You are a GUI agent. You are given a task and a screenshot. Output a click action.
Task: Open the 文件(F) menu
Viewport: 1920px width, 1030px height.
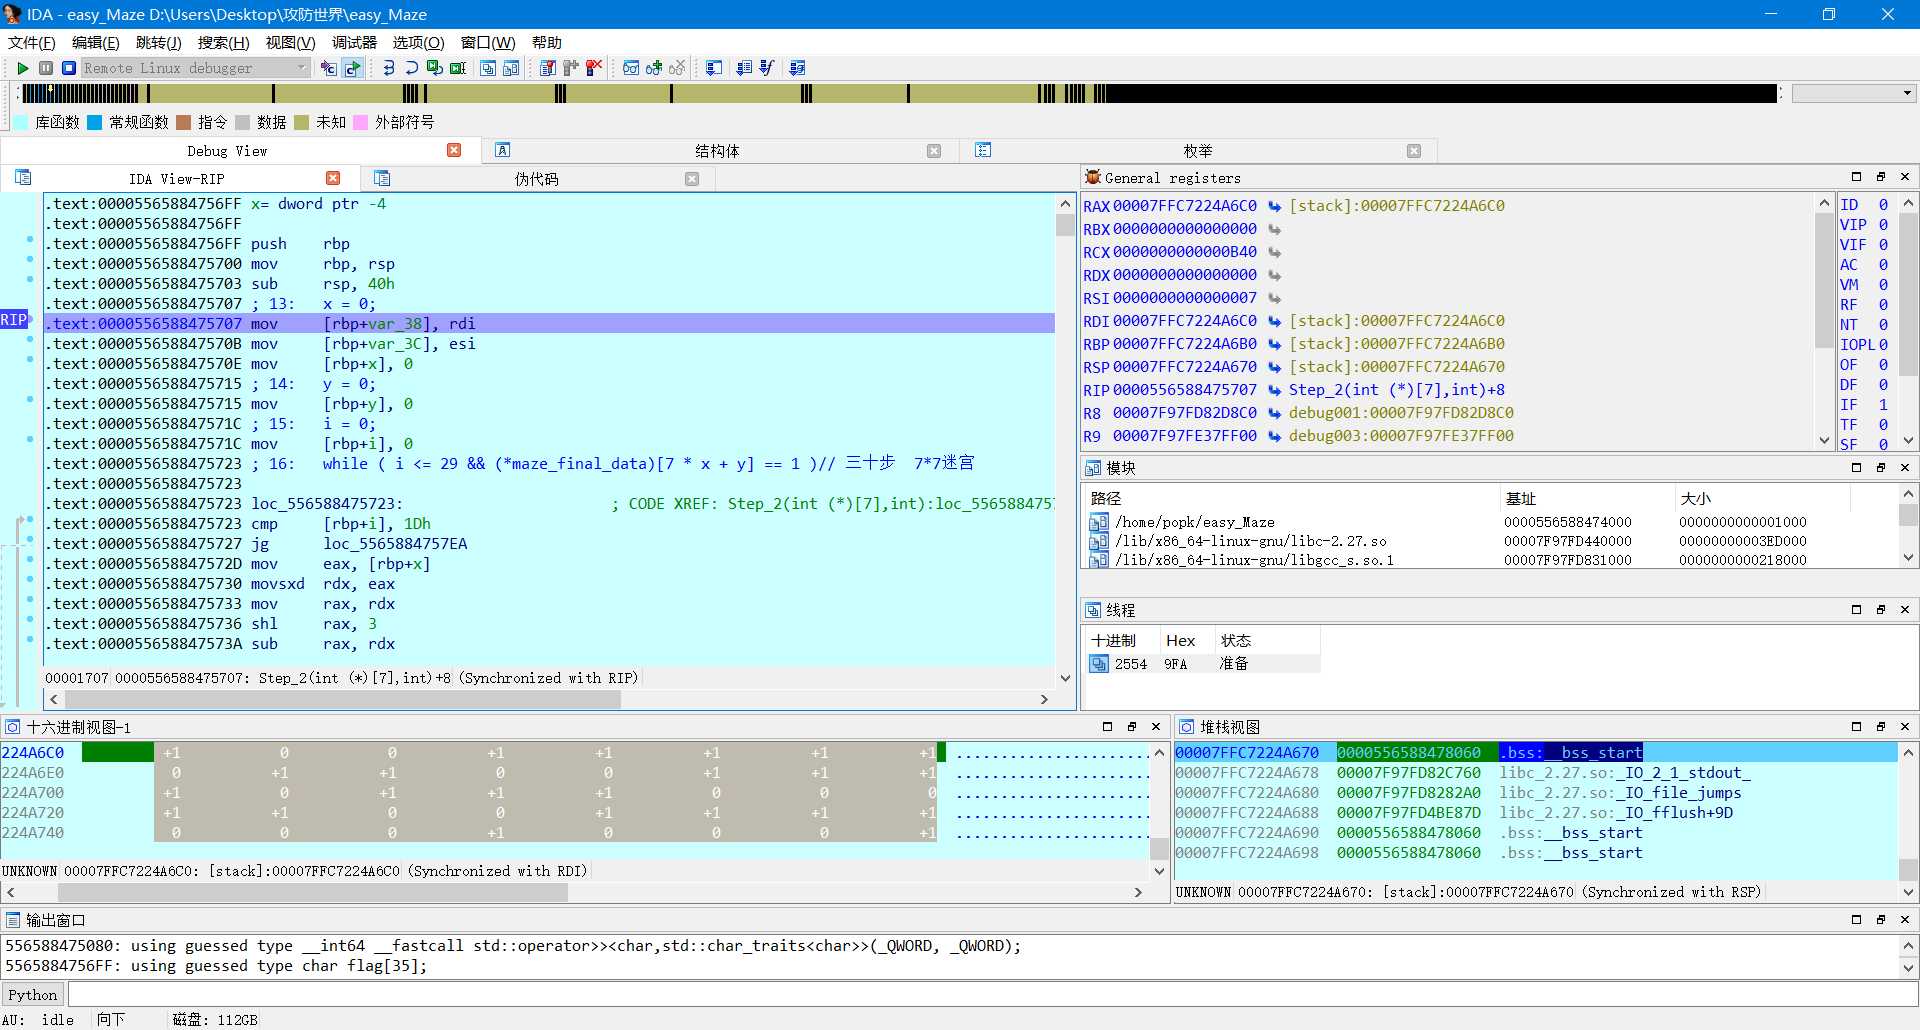[32, 42]
